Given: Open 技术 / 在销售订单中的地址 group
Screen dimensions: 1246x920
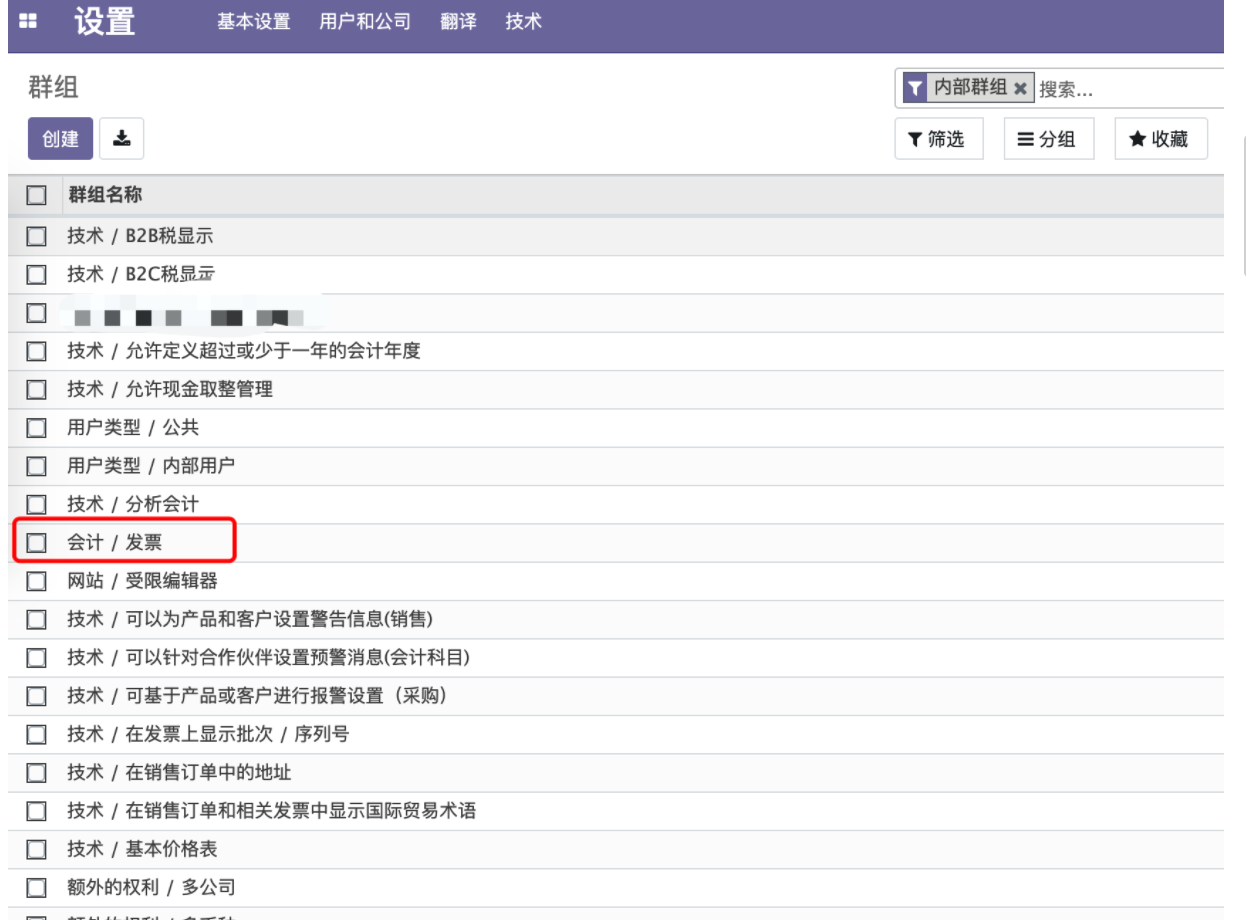Looking at the screenshot, I should coord(179,773).
